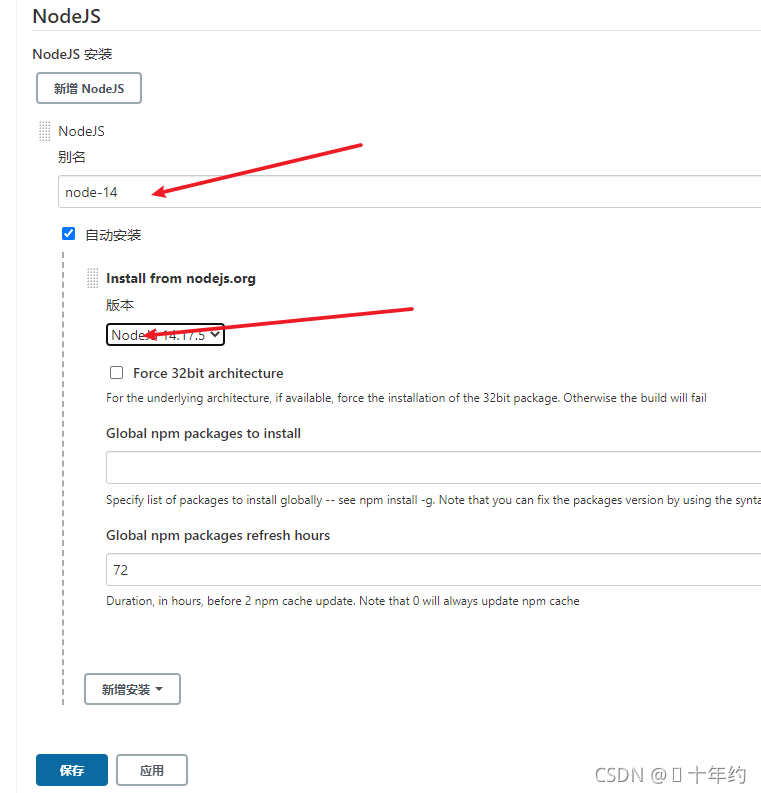Select the 别名 label text
Viewport: 761px width, 793px height.
[71, 157]
